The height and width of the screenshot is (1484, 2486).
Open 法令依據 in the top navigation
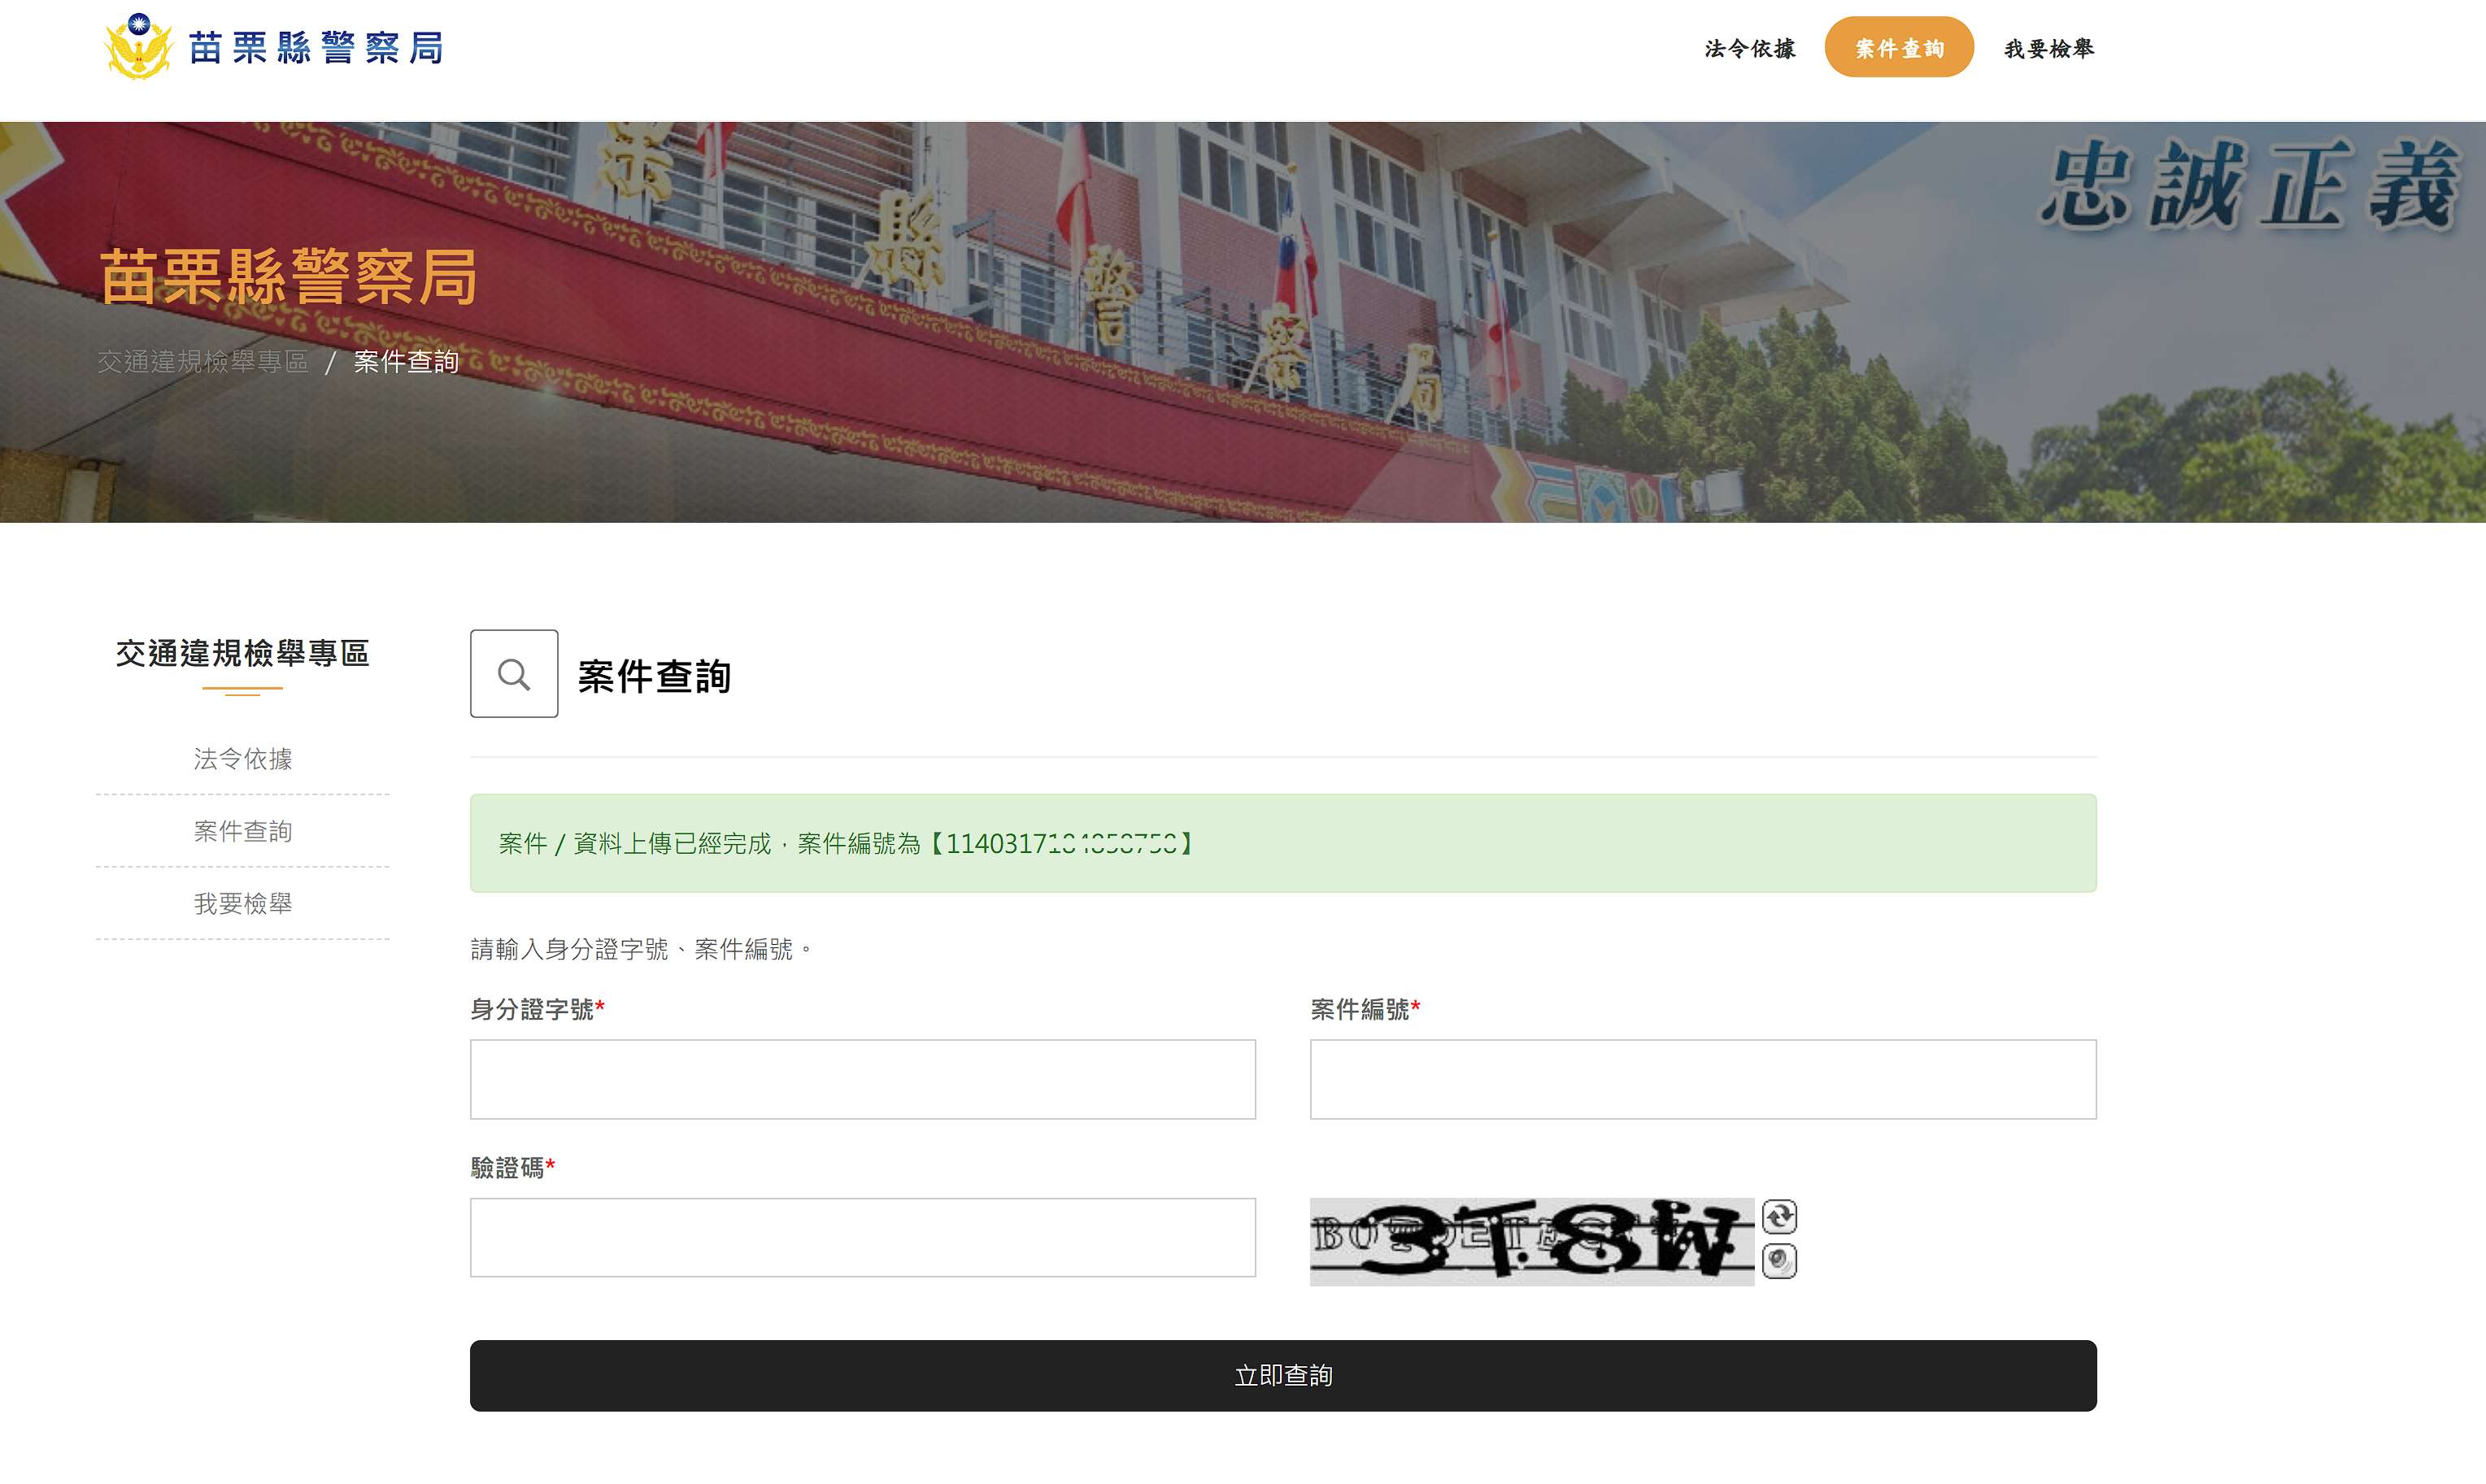[1750, 48]
